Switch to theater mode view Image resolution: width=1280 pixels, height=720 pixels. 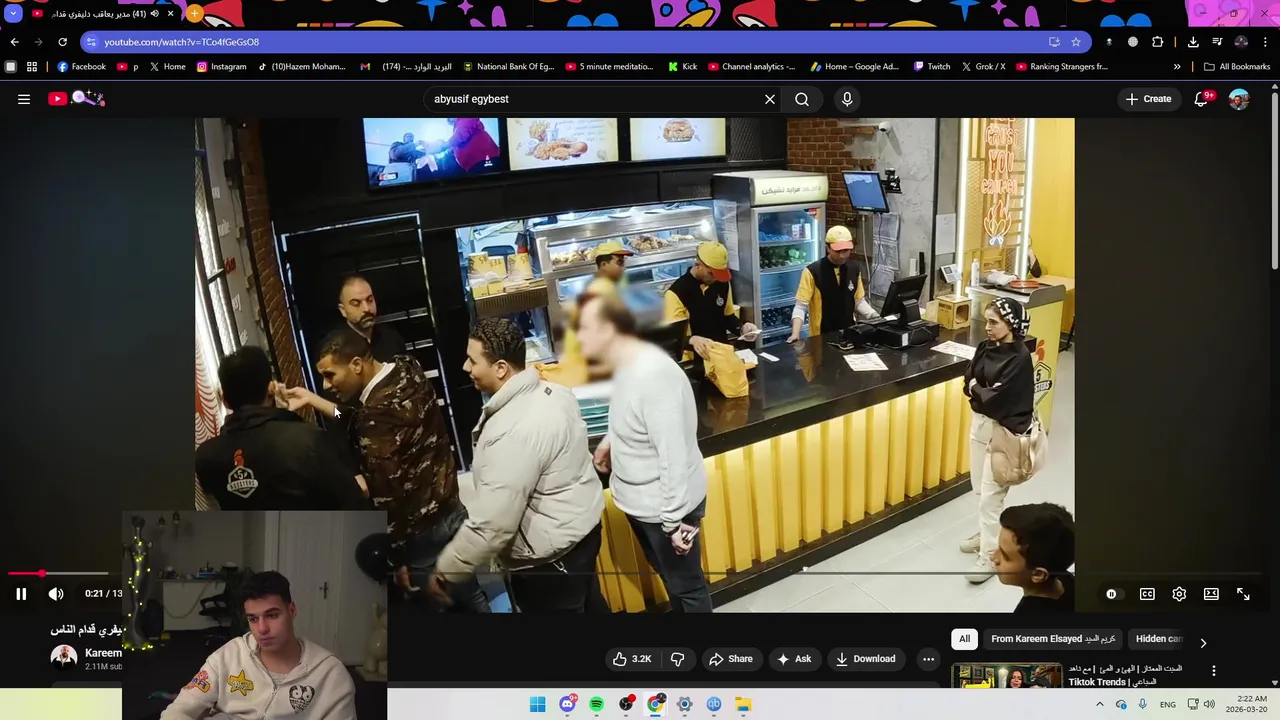coord(1211,594)
